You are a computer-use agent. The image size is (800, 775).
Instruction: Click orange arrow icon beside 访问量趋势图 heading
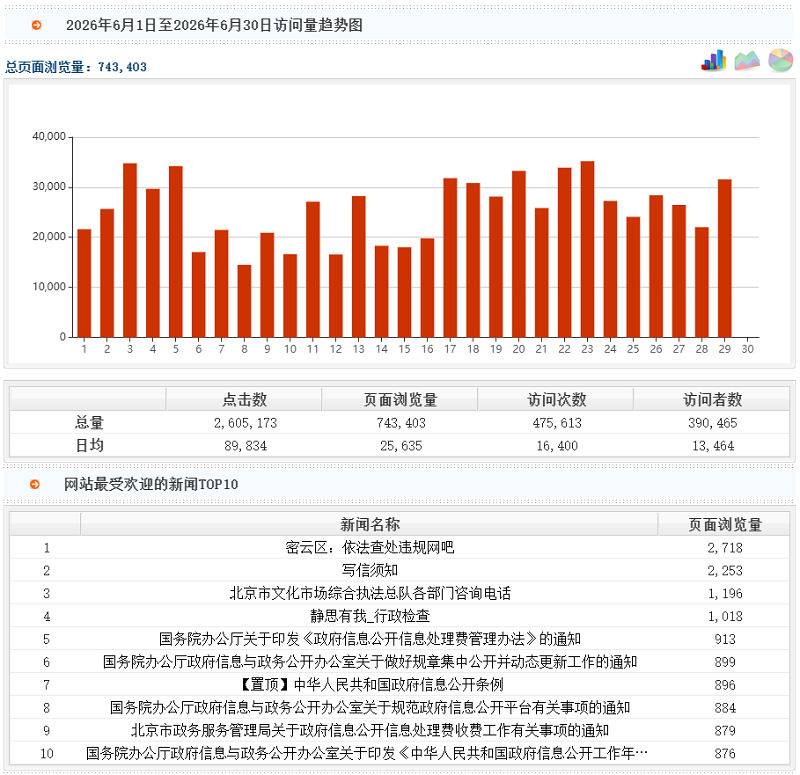tap(36, 25)
